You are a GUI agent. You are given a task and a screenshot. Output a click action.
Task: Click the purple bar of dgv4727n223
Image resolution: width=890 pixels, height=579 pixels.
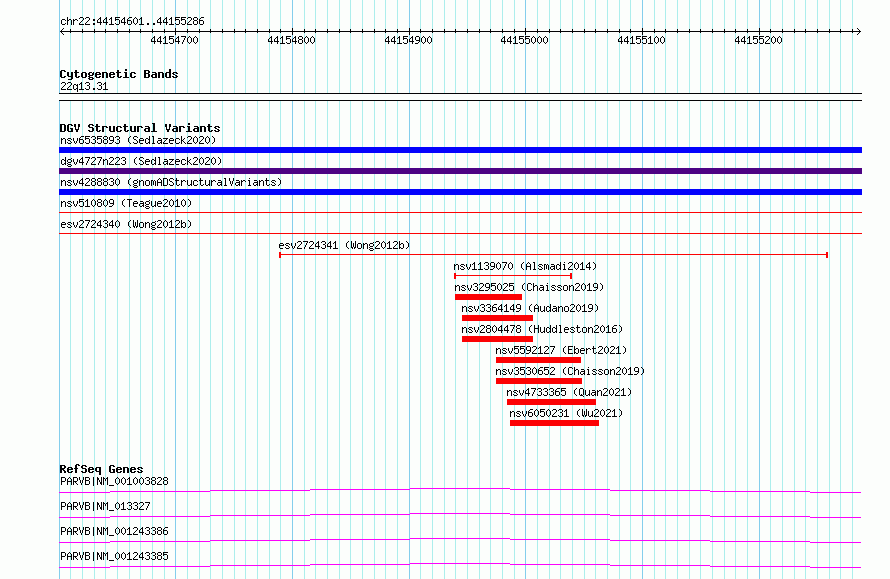coord(460,171)
